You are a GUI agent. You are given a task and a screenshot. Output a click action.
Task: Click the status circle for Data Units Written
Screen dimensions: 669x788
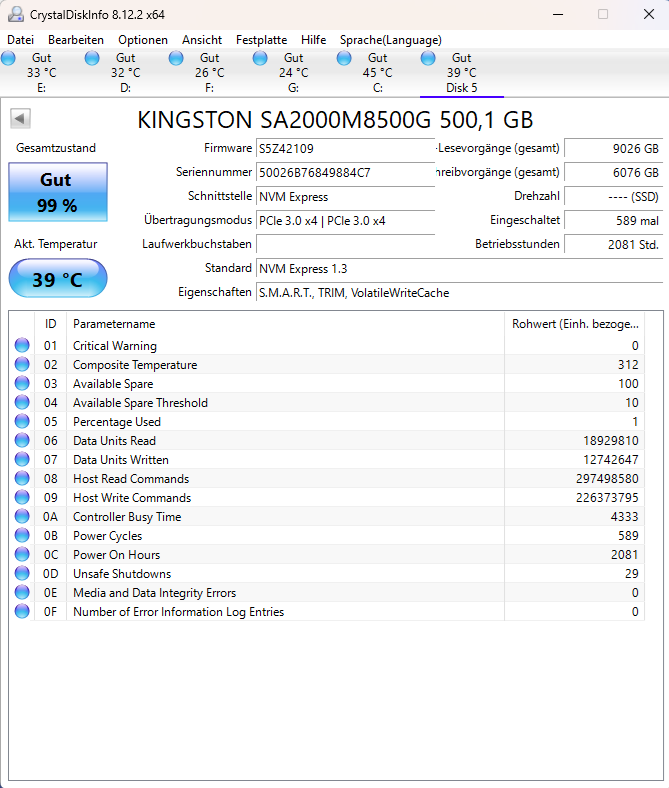[22, 459]
